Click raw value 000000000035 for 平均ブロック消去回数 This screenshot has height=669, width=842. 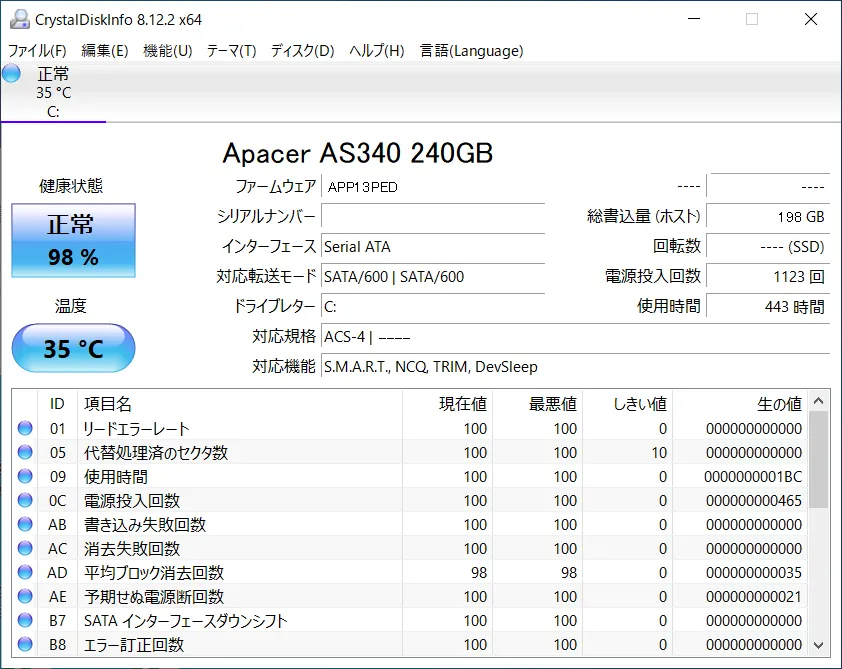pos(753,572)
